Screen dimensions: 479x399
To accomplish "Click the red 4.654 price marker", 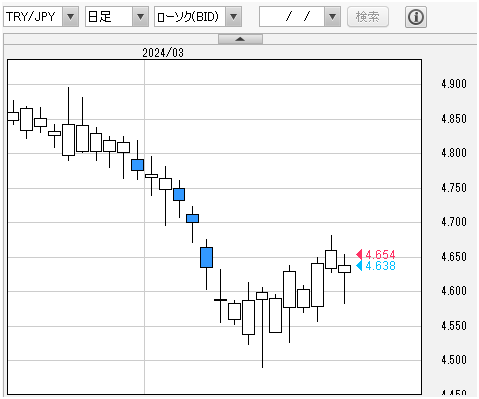I will (376, 255).
